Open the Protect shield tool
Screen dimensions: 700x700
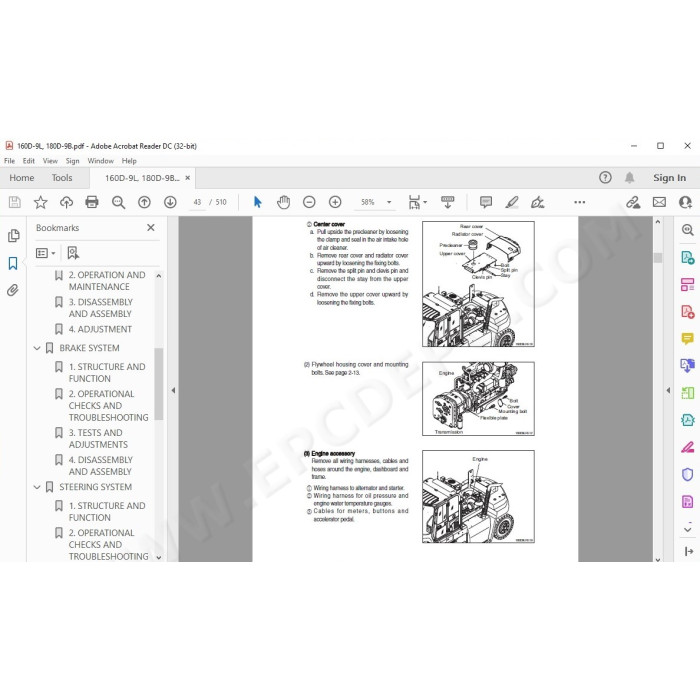[x=688, y=474]
